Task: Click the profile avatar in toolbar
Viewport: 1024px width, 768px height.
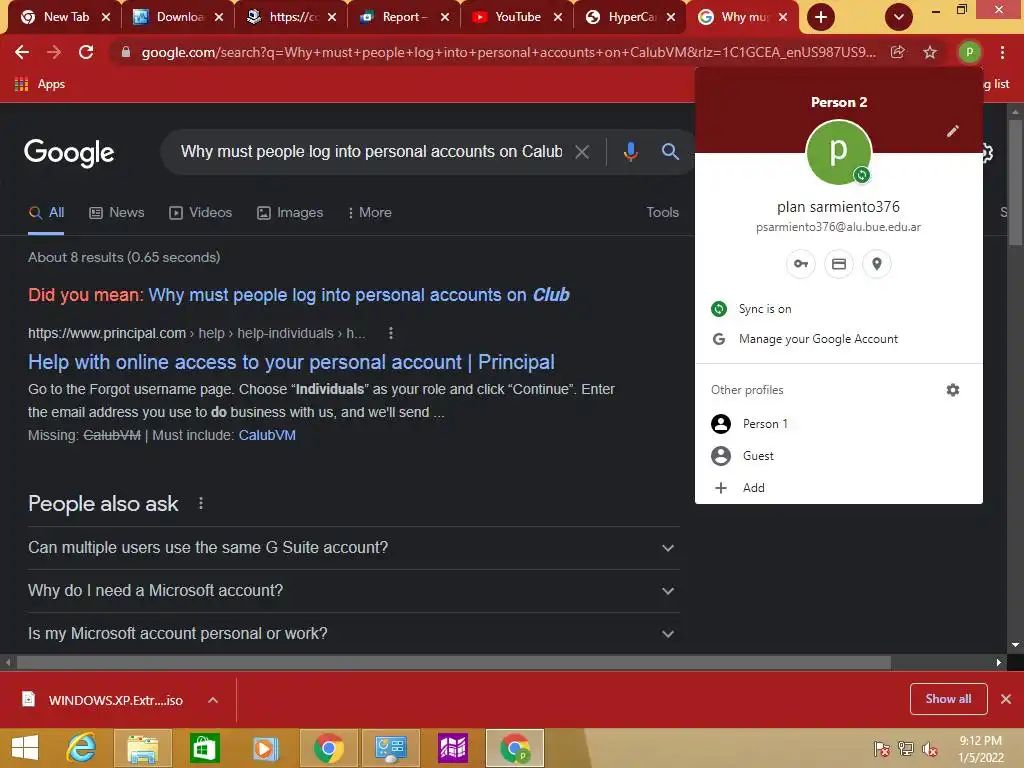Action: click(x=970, y=52)
